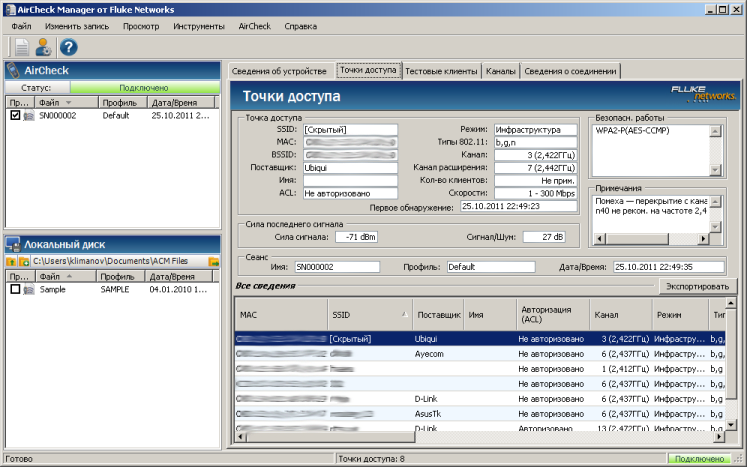Switch to Сведения о соединении tab
This screenshot has width=747, height=467.
(570, 71)
